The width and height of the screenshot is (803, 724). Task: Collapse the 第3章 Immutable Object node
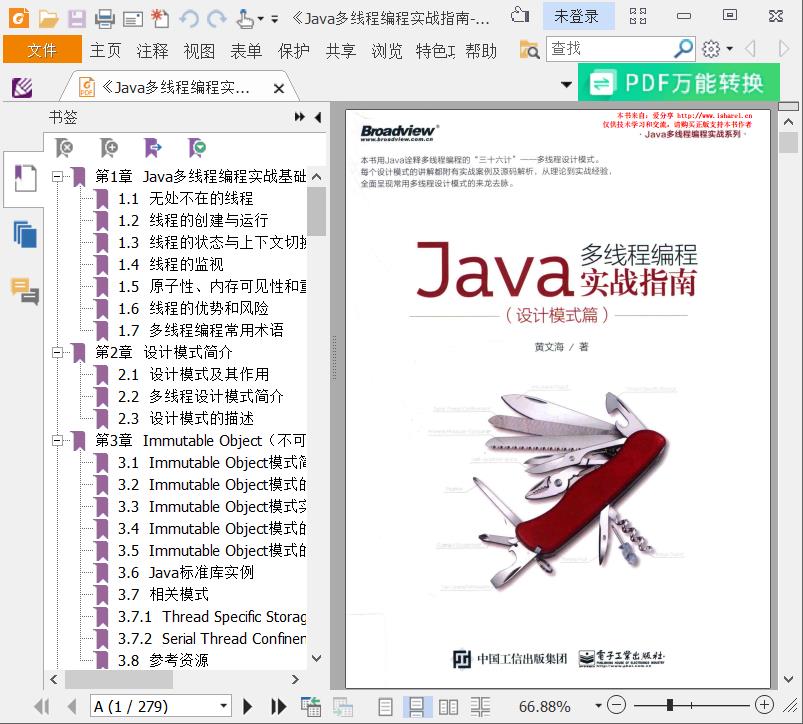(x=57, y=440)
